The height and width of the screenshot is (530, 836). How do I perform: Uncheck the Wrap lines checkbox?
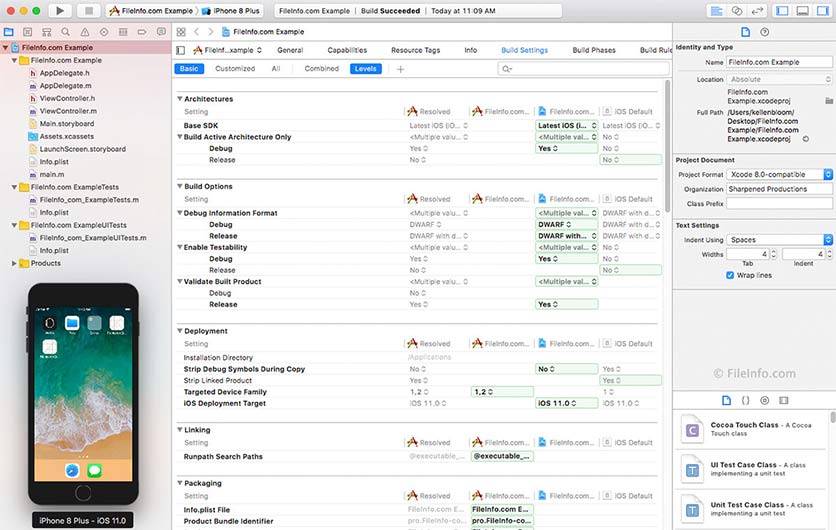click(x=730, y=275)
